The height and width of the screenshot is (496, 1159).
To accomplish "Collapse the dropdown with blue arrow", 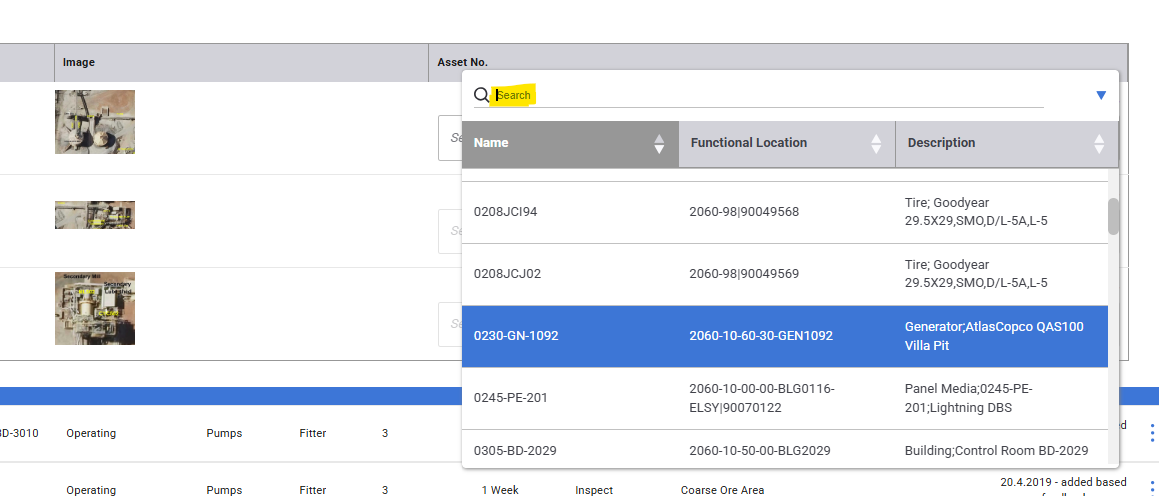I will pos(1101,95).
